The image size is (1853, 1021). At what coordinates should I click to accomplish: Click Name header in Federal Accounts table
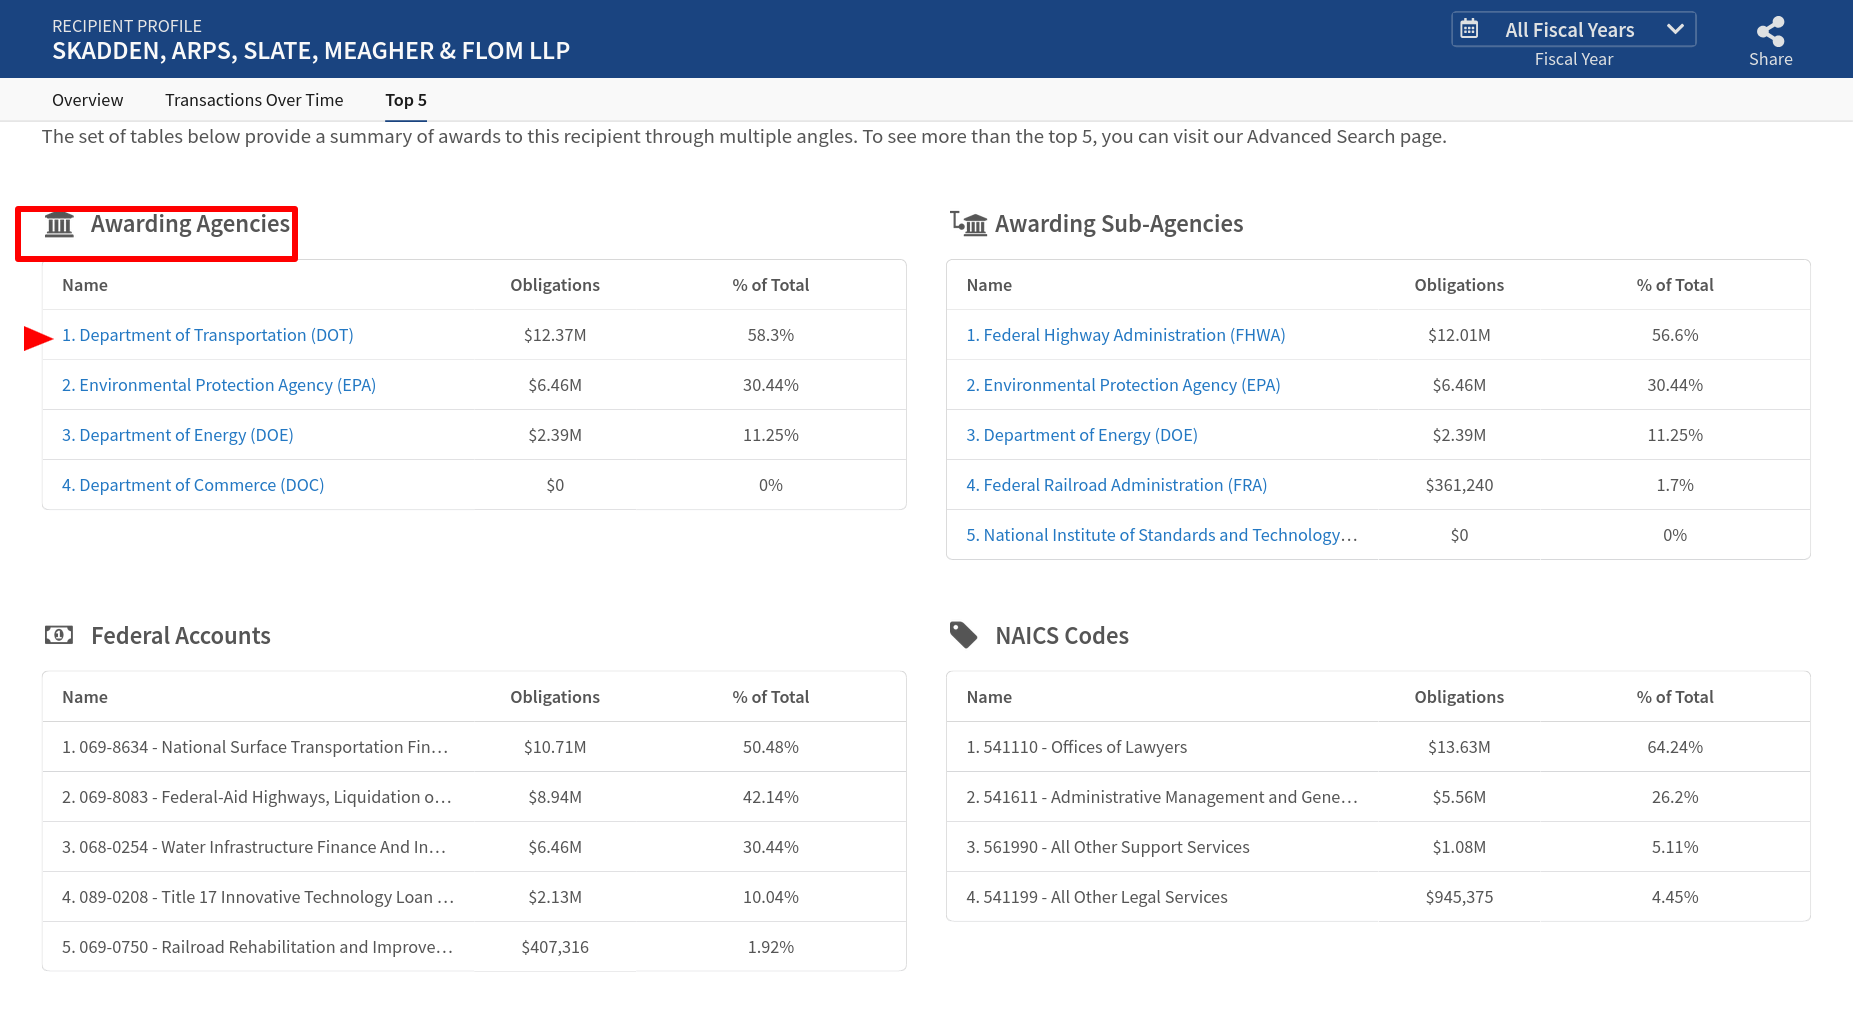pyautogui.click(x=85, y=697)
